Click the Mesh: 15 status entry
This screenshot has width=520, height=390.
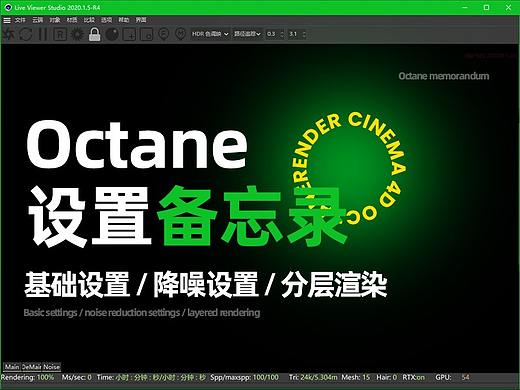pyautogui.click(x=356, y=378)
